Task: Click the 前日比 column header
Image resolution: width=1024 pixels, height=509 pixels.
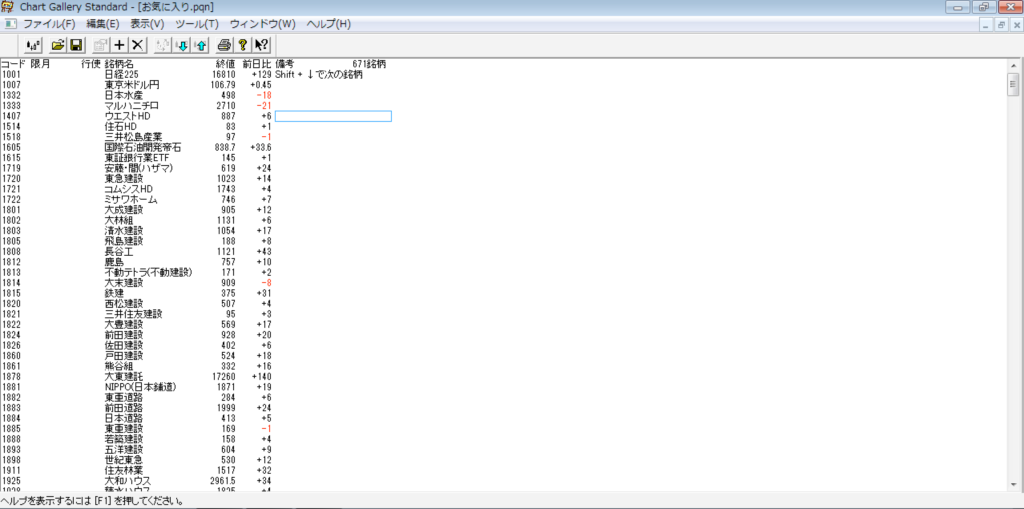Action: click(x=257, y=64)
